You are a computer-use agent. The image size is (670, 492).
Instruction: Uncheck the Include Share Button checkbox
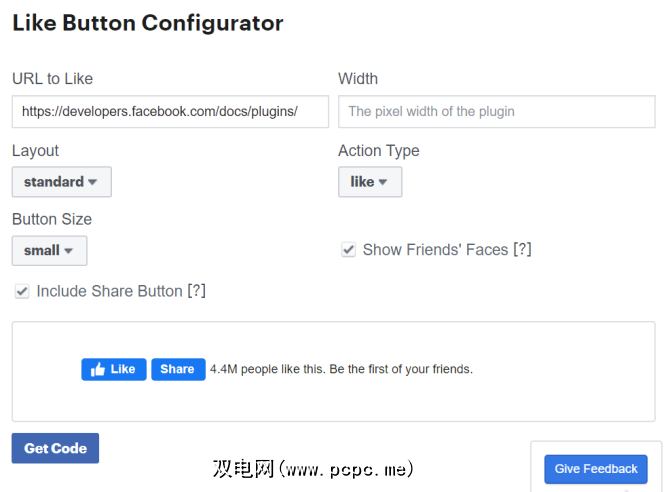22,291
